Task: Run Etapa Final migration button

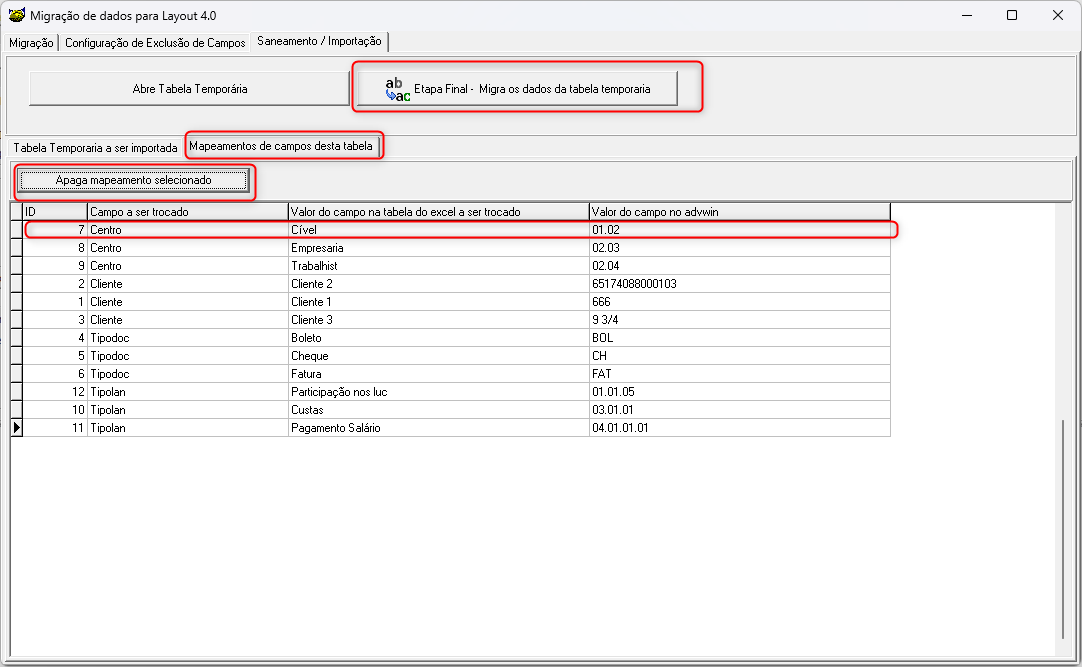Action: pos(517,89)
